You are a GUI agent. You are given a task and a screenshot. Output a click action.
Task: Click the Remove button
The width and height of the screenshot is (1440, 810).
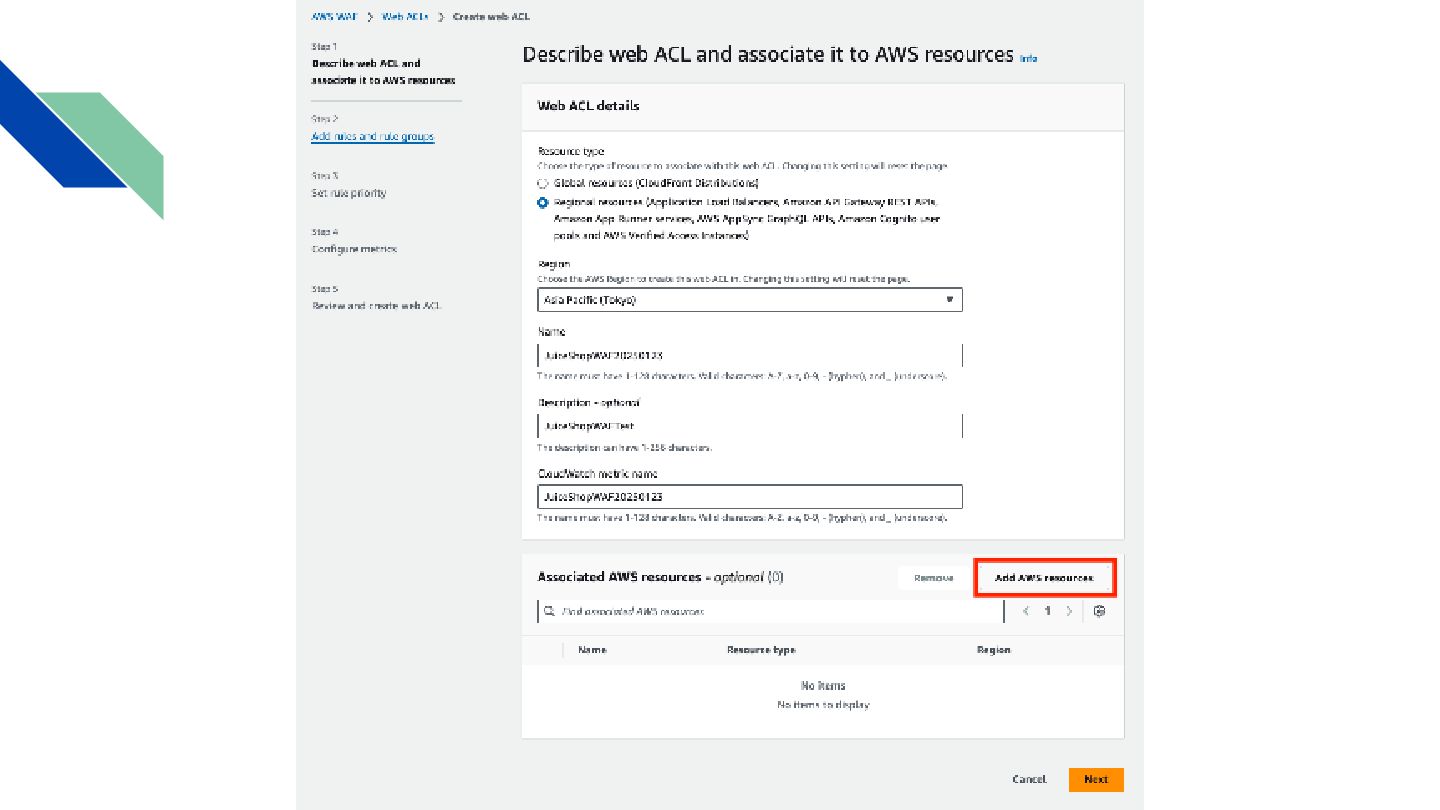pos(933,578)
